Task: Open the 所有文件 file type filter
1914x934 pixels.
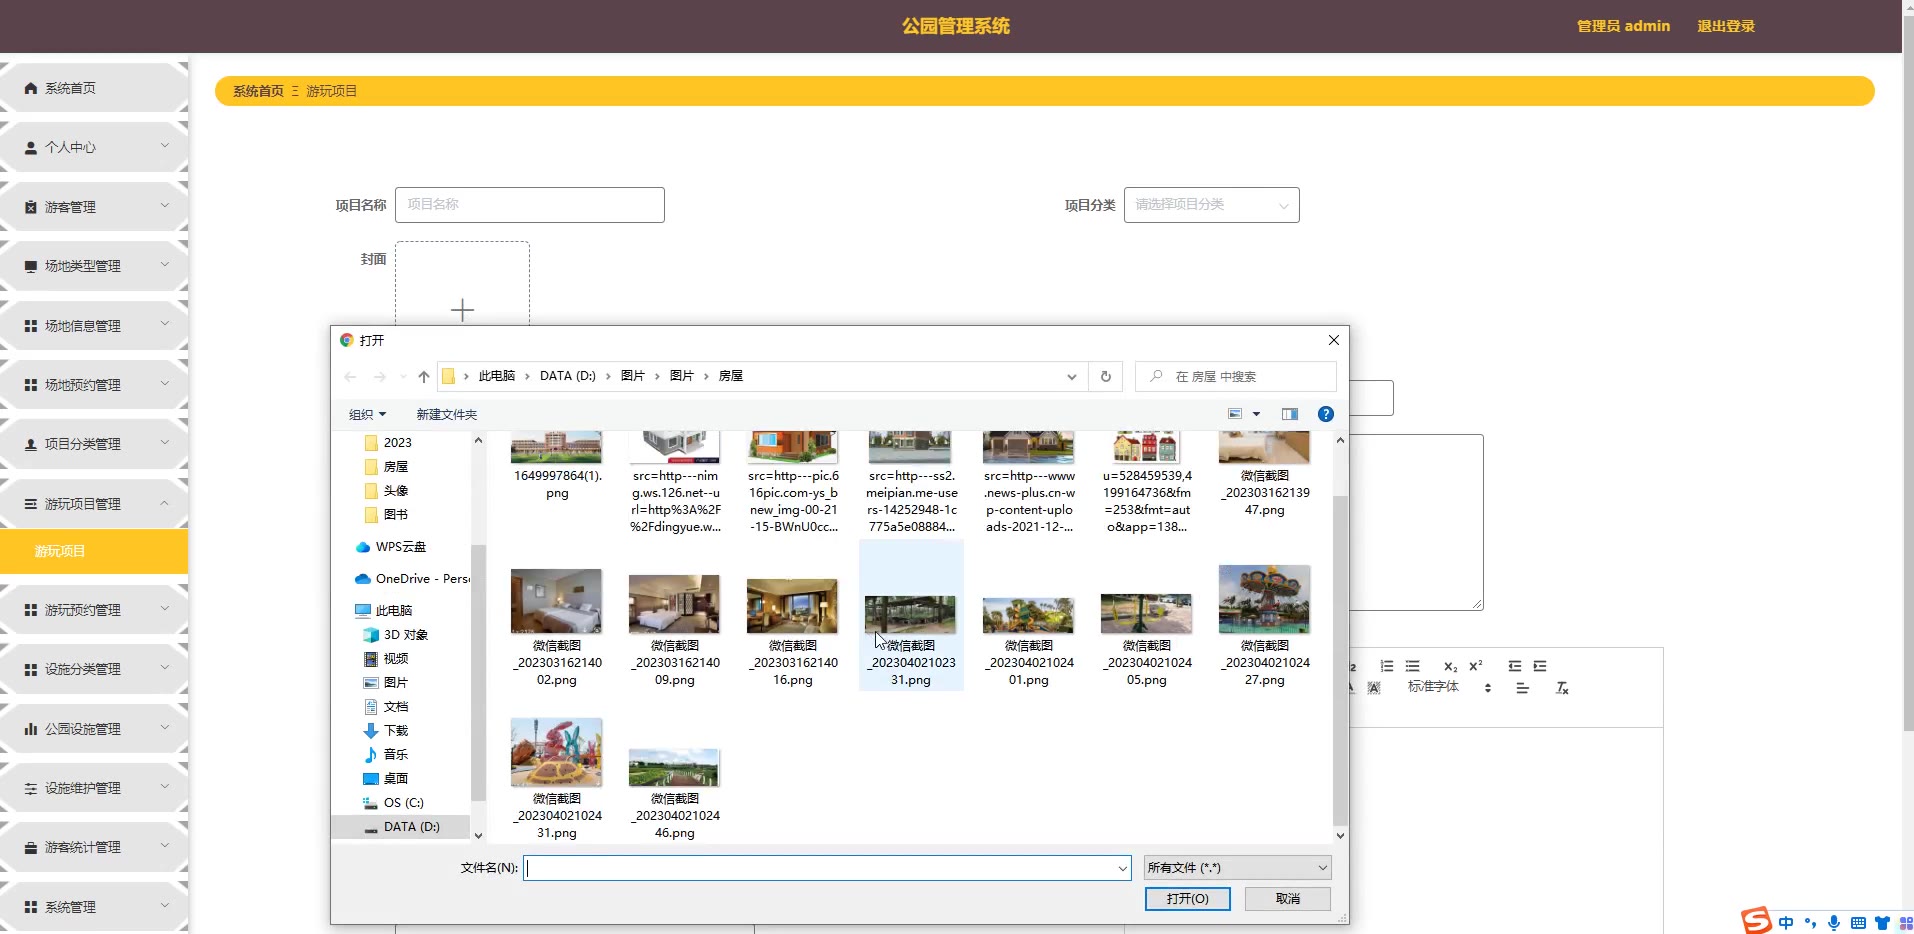Action: 1238,868
